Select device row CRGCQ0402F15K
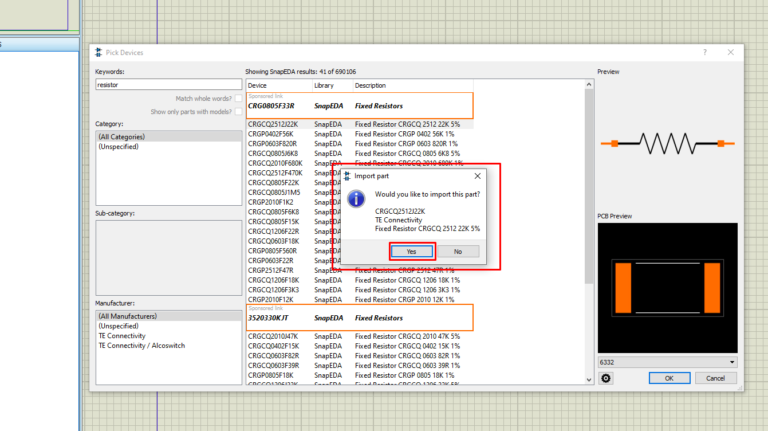Image resolution: width=768 pixels, height=431 pixels. tap(360, 346)
